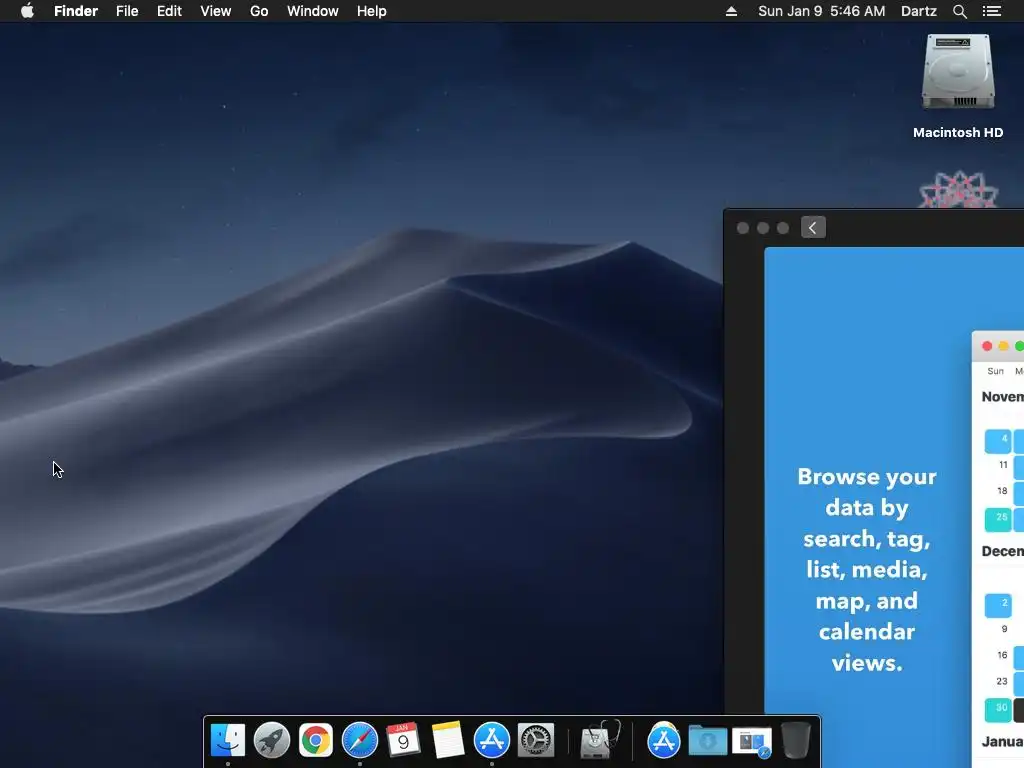This screenshot has height=768, width=1024.
Task: Launch Safari compass icon in Dock
Action: pyautogui.click(x=360, y=740)
